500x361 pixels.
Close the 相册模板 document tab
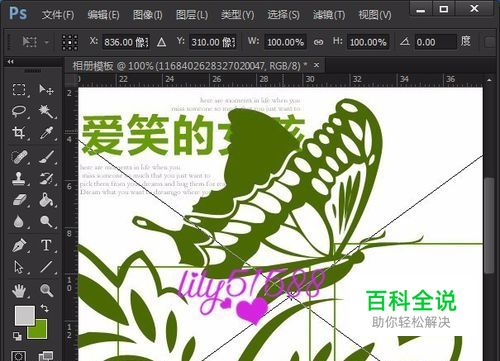click(316, 65)
